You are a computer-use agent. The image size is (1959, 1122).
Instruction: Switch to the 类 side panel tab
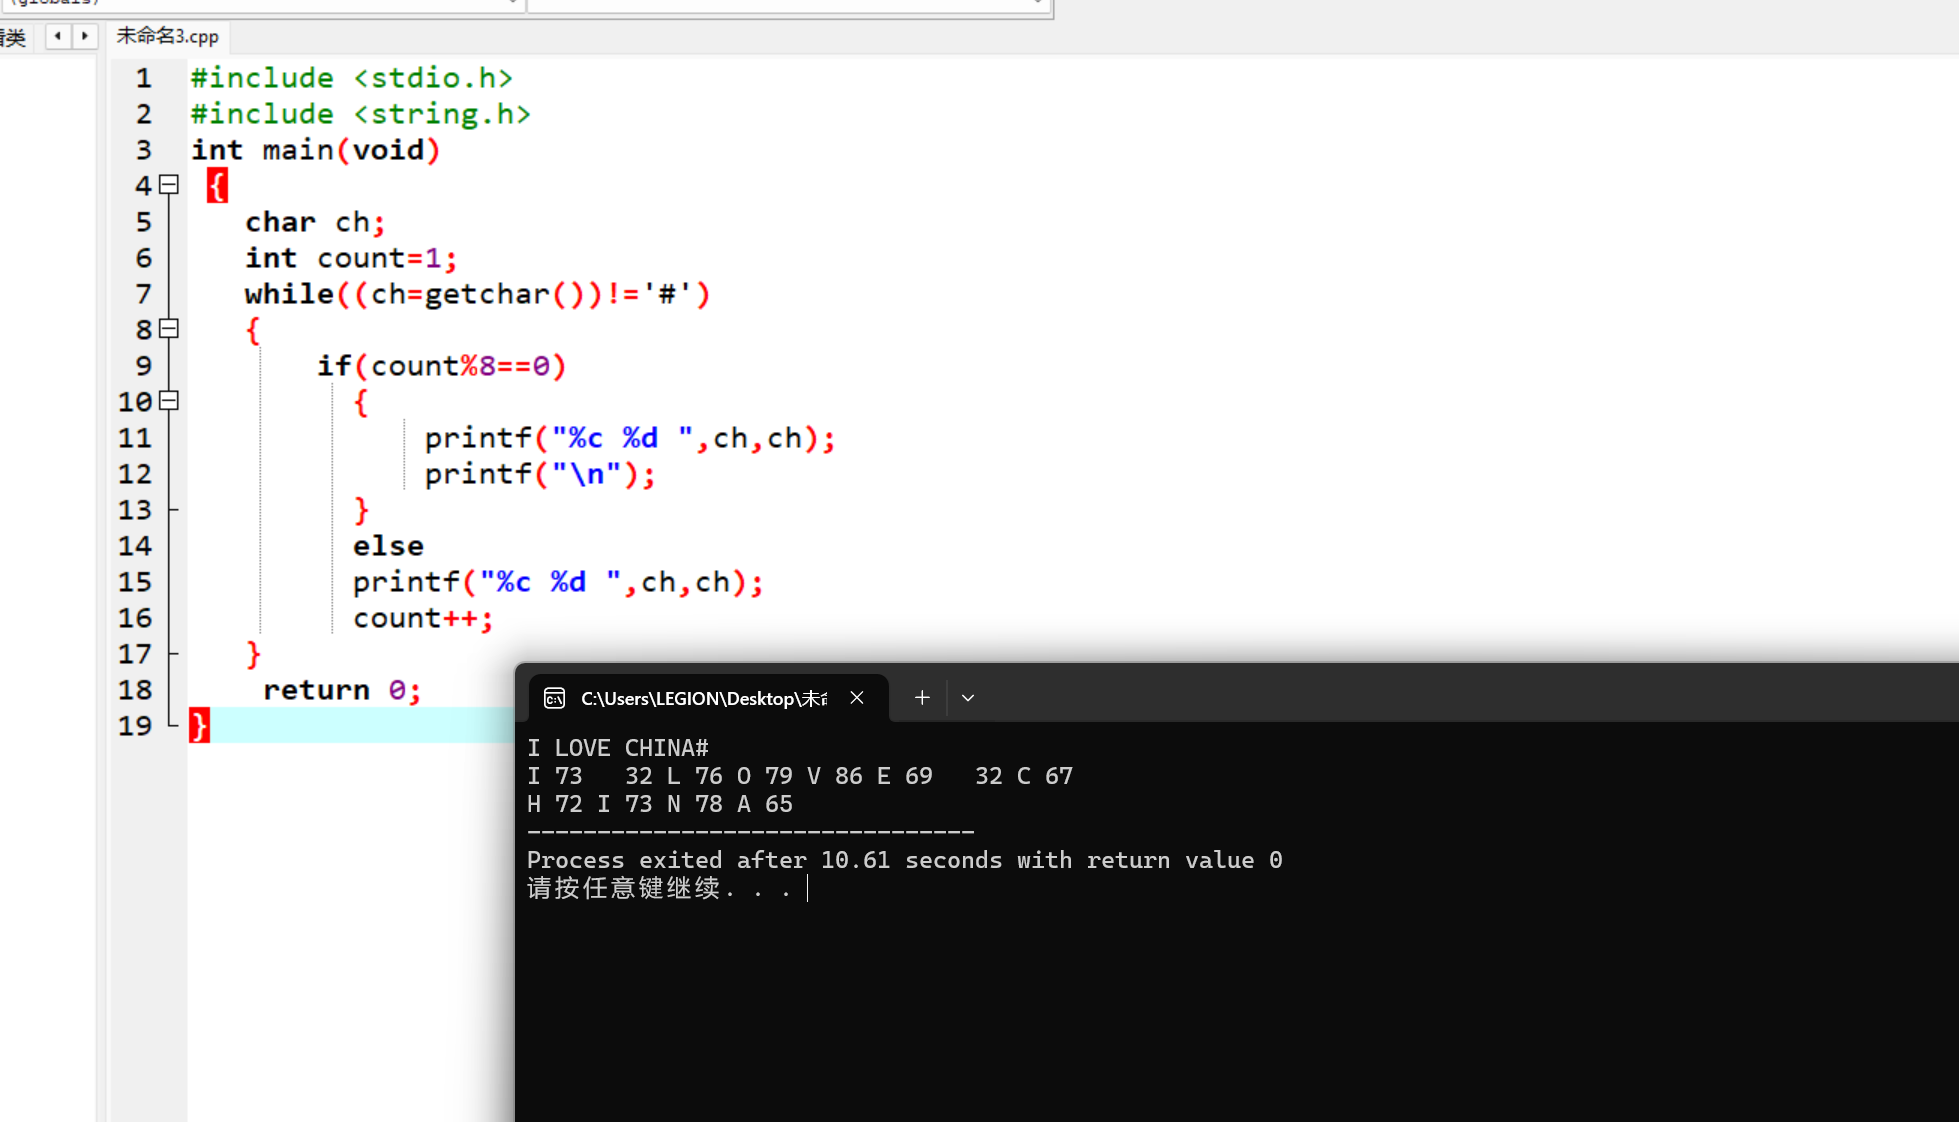[14, 38]
